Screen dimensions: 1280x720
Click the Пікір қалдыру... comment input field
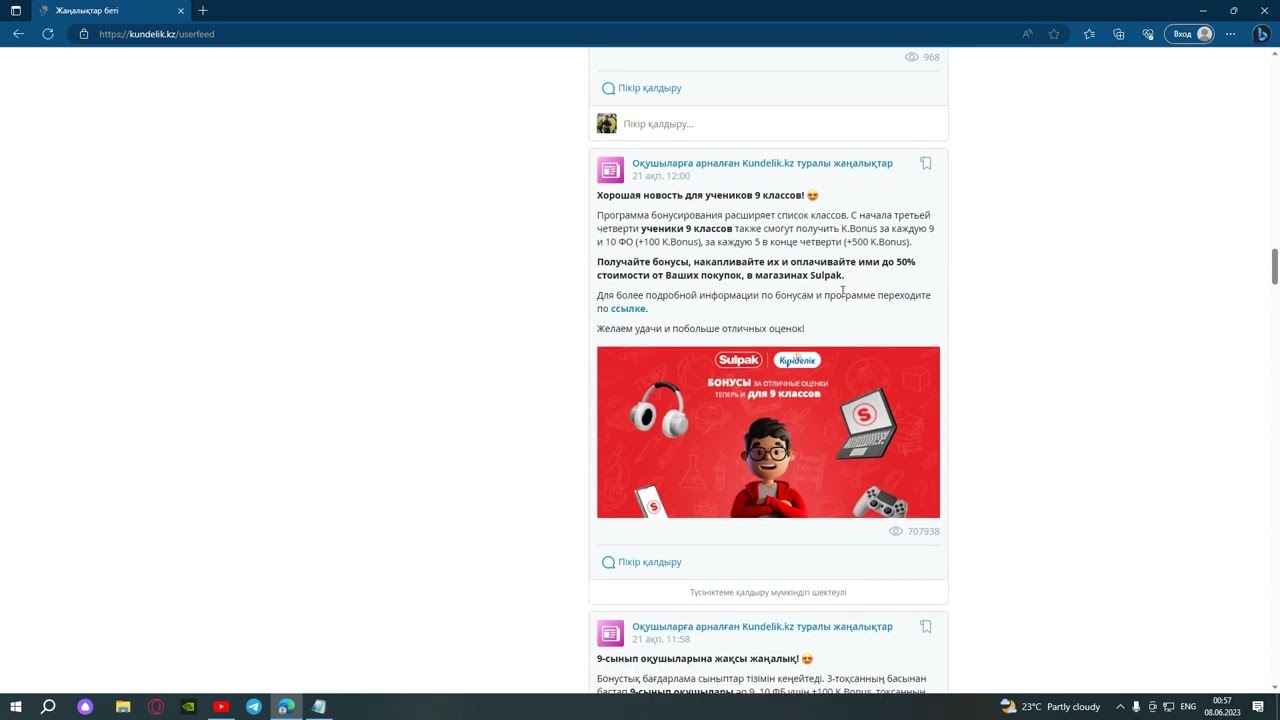(781, 124)
